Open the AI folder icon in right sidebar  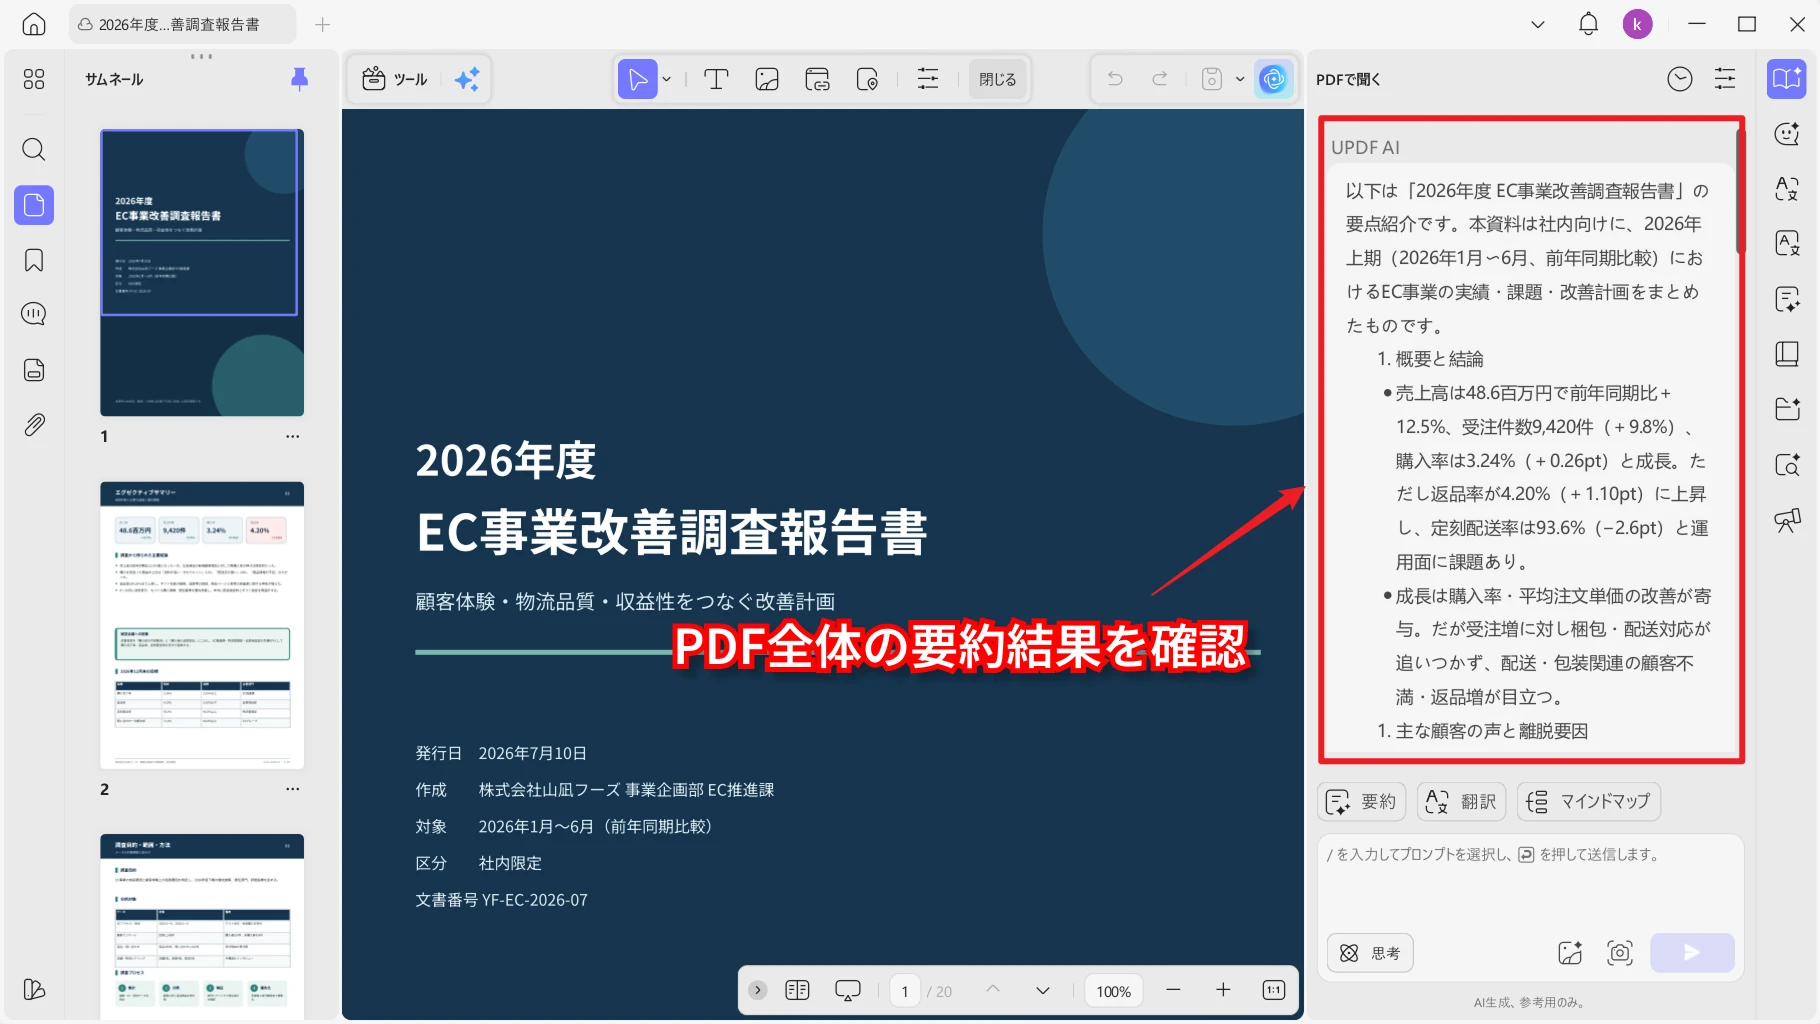coord(1787,408)
